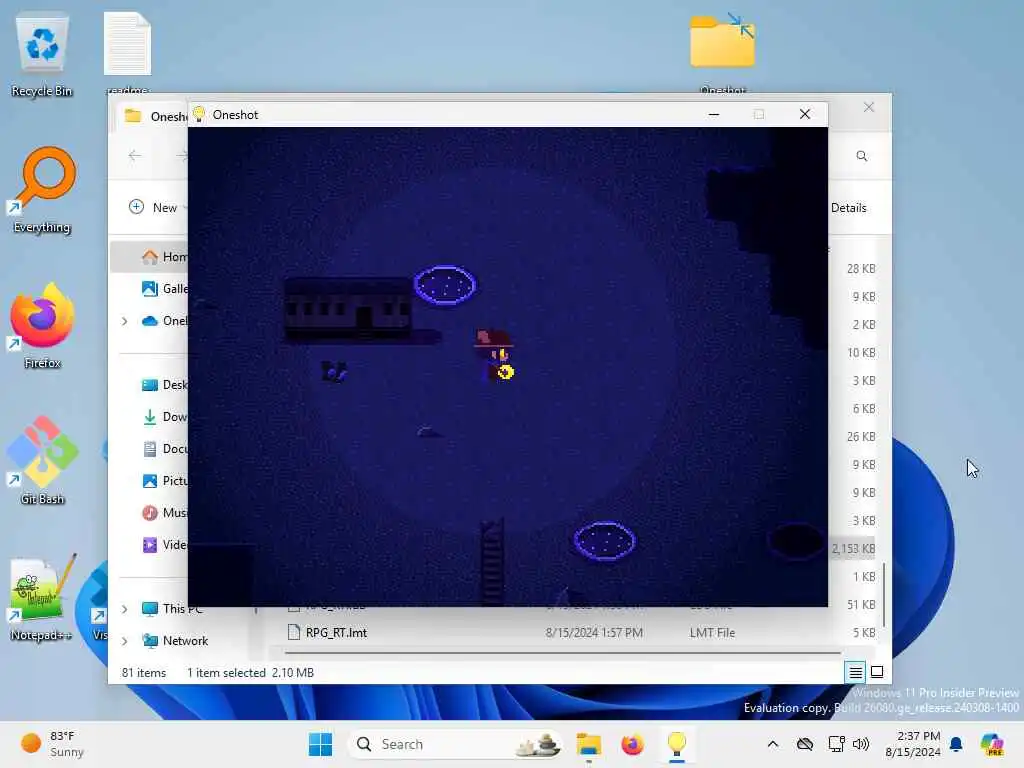Open the Recycle Bin desktop icon
Image resolution: width=1024 pixels, height=768 pixels.
coord(42,56)
